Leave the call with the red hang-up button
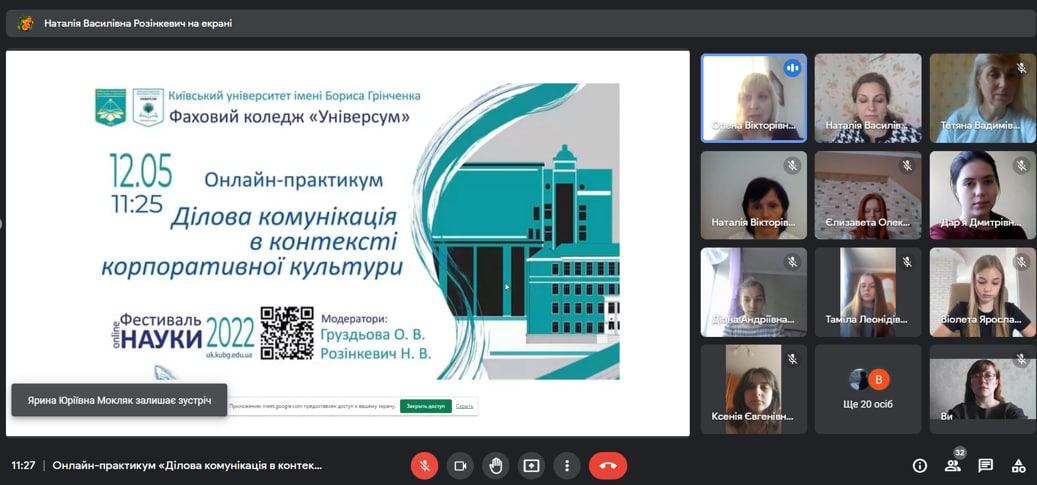This screenshot has height=485, width=1037. coord(608,466)
